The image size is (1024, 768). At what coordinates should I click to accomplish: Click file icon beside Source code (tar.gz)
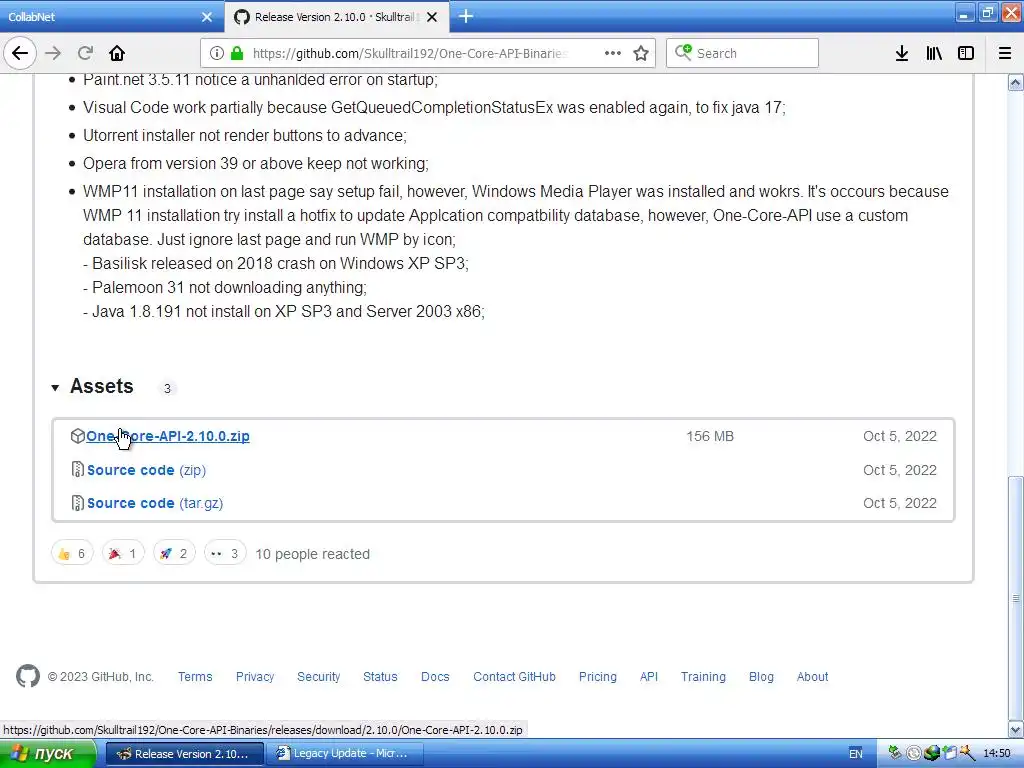coord(78,503)
